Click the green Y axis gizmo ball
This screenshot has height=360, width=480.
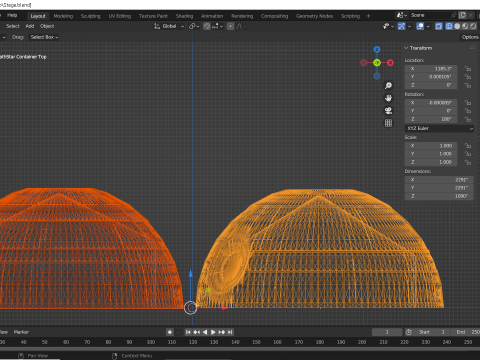[x=377, y=63]
